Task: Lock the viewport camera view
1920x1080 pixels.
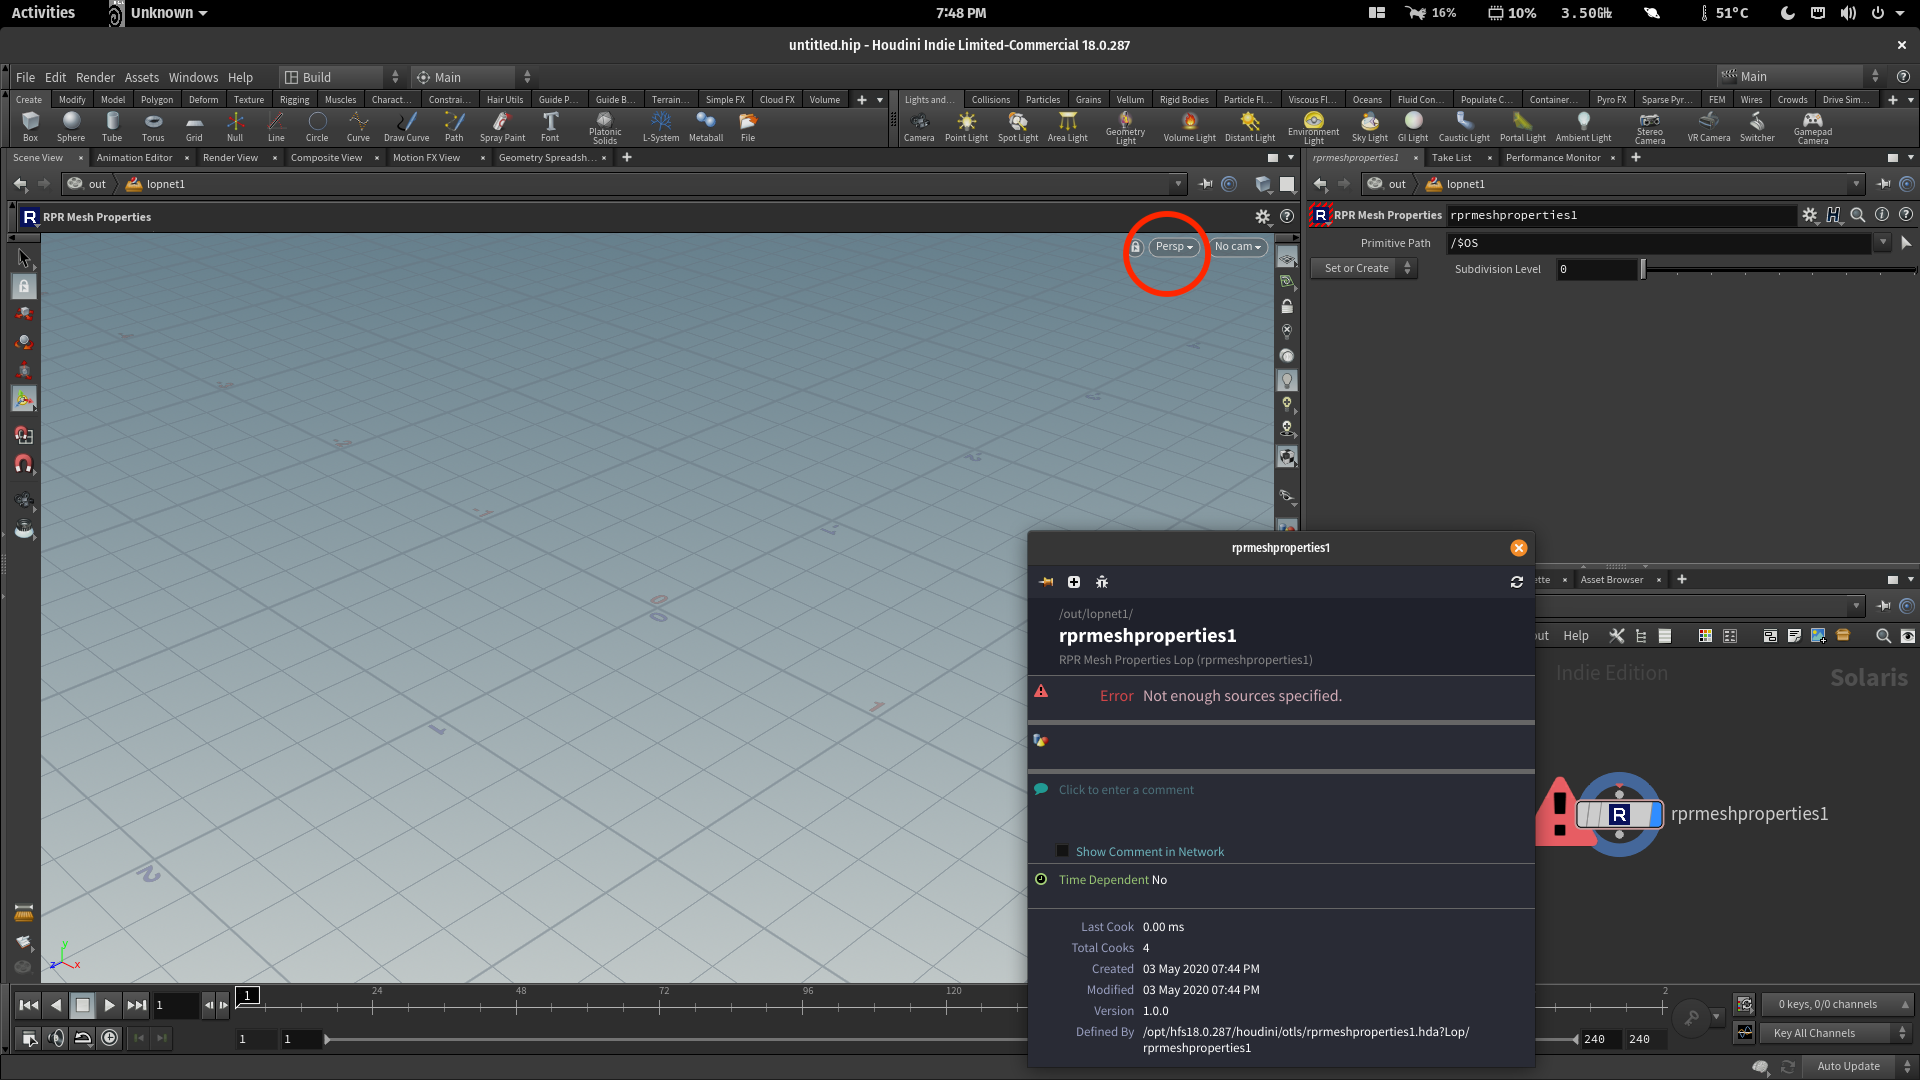Action: 1136,247
